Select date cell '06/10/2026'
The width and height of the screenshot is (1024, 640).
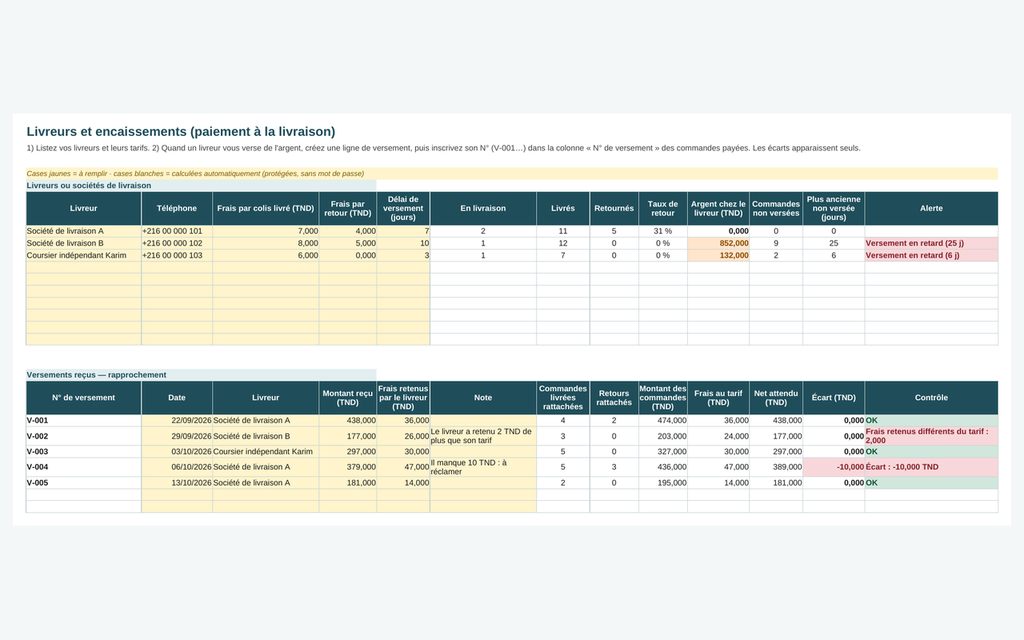(x=177, y=467)
